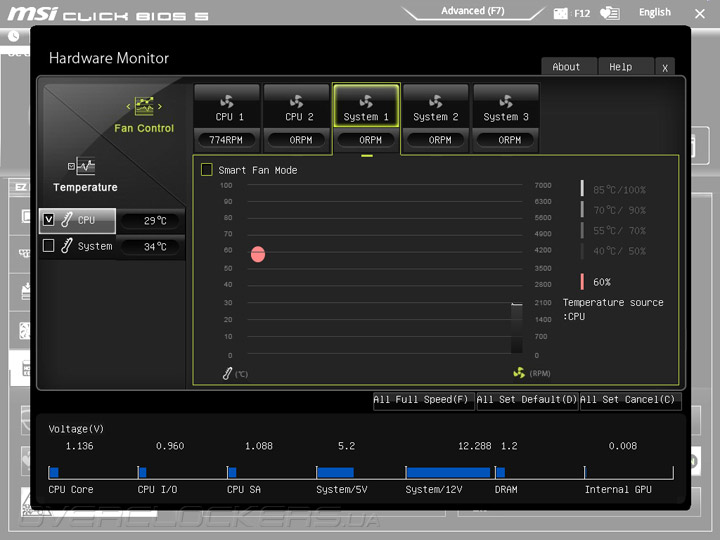The image size is (720, 540).
Task: Click the System 2 fan icon
Action: pos(436,101)
